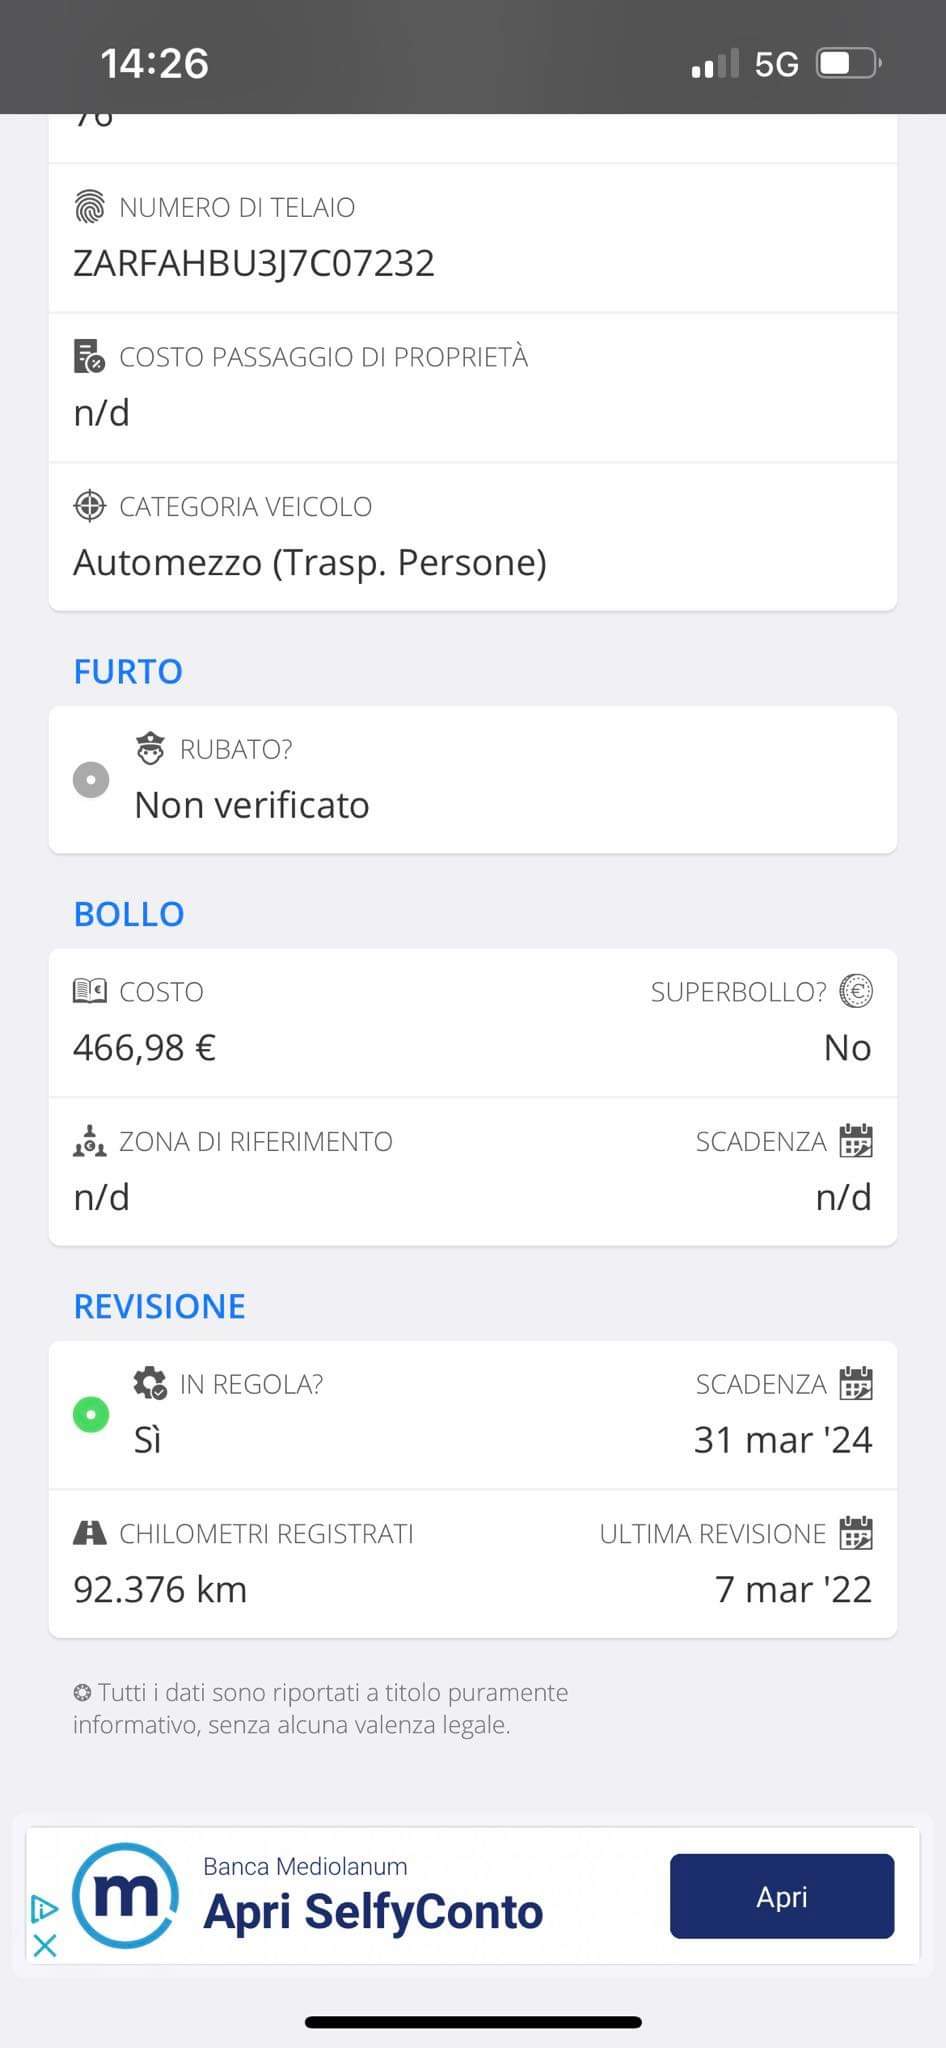Tap the Banca Mediolanum logo
This screenshot has height=2048, width=946.
[126, 1896]
